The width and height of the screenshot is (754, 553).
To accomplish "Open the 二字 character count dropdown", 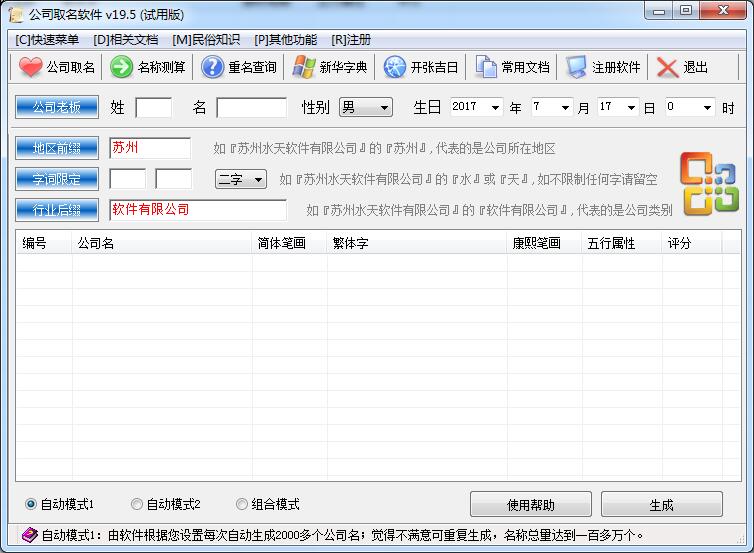I will 240,179.
